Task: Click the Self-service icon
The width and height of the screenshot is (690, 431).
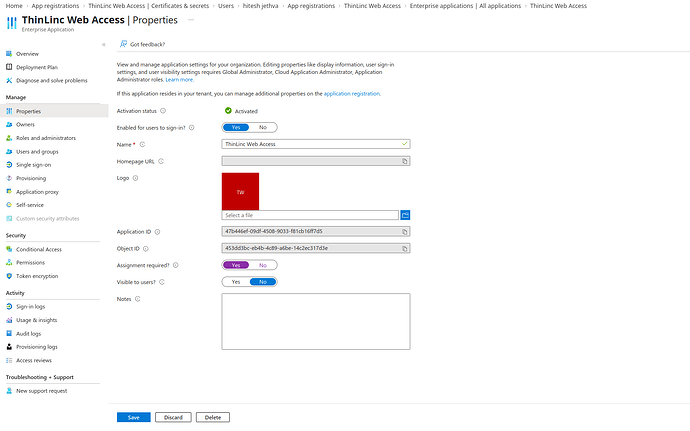Action: tap(9, 205)
